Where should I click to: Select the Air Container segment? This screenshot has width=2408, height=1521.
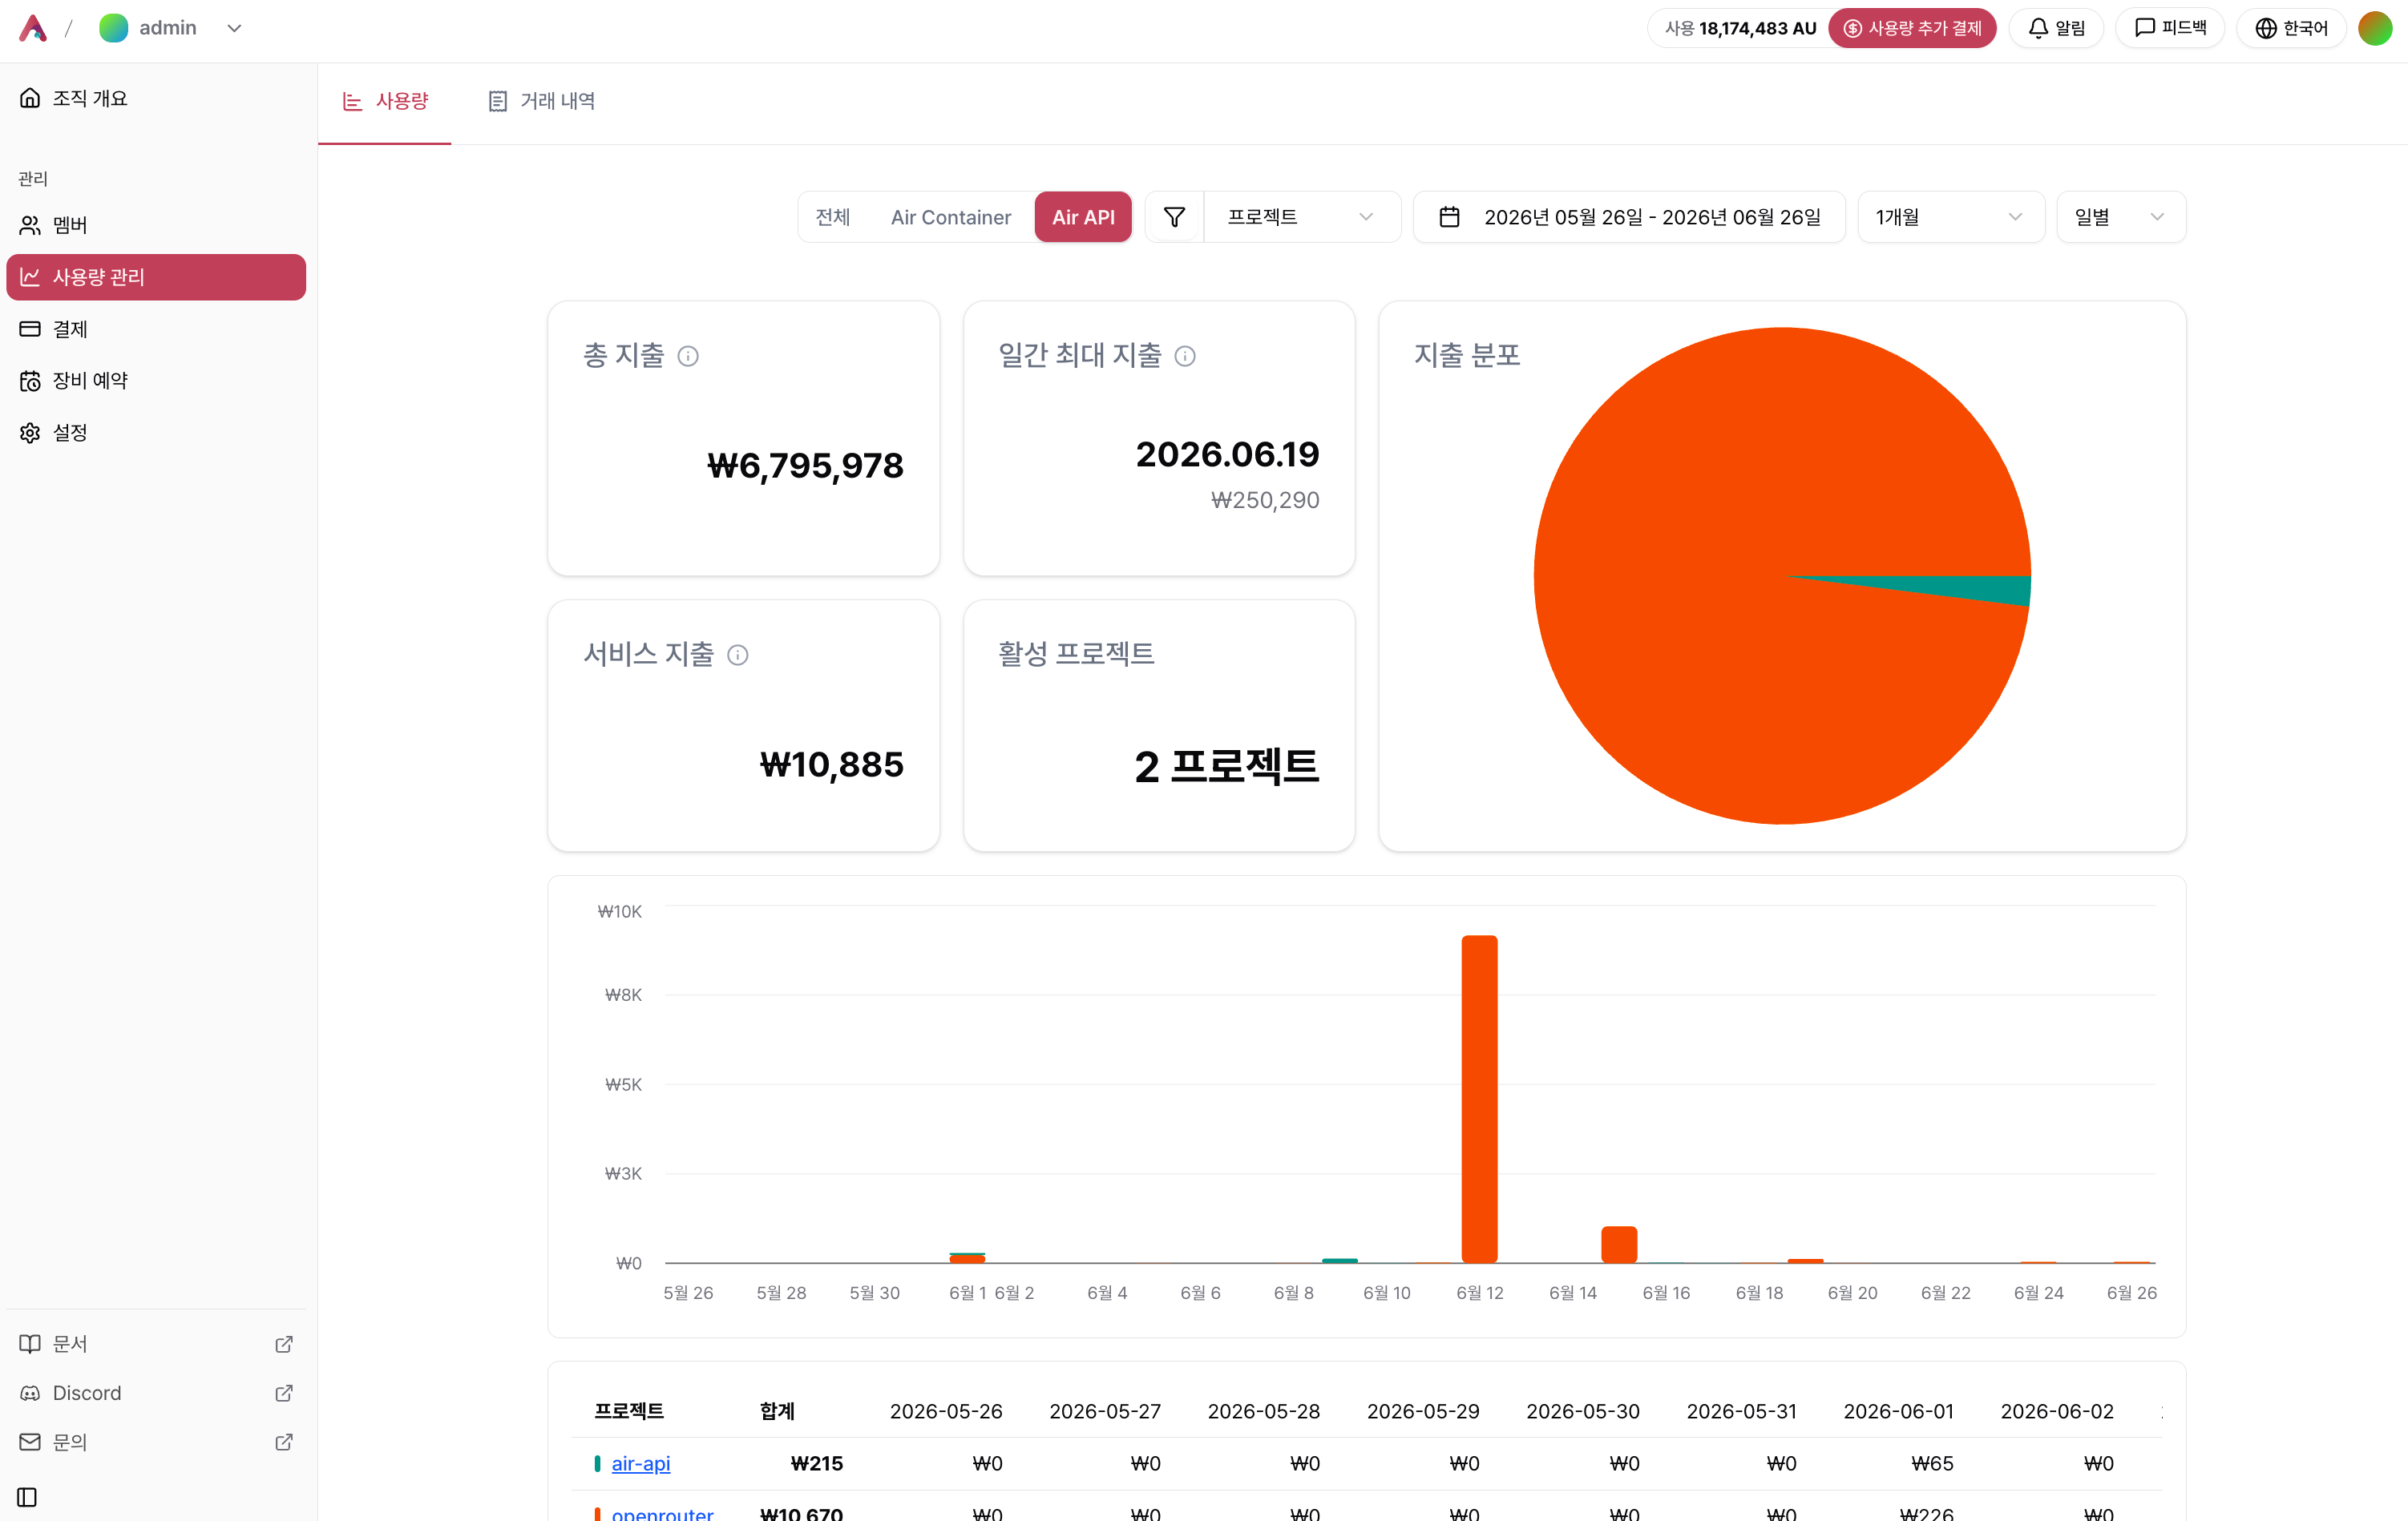tap(951, 217)
